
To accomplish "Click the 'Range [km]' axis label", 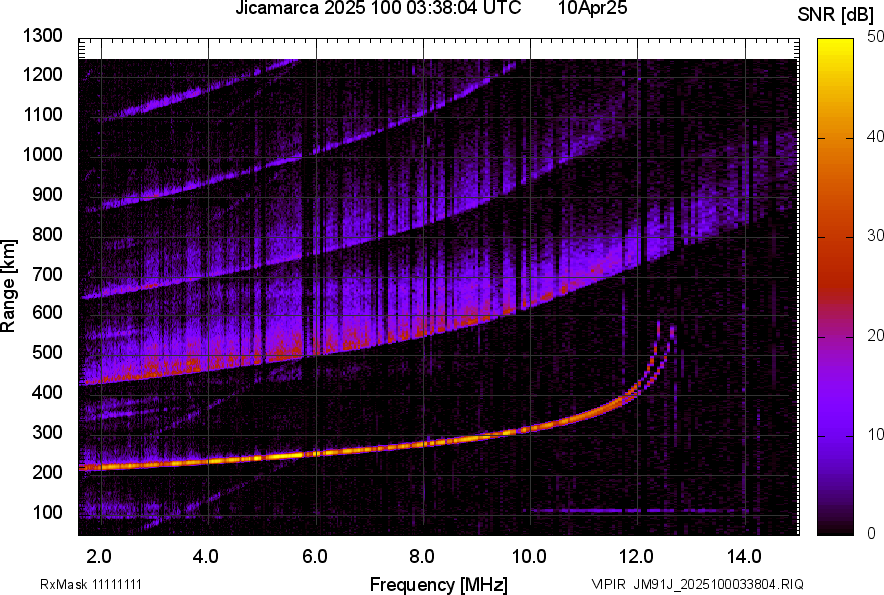I will click(x=8, y=286).
